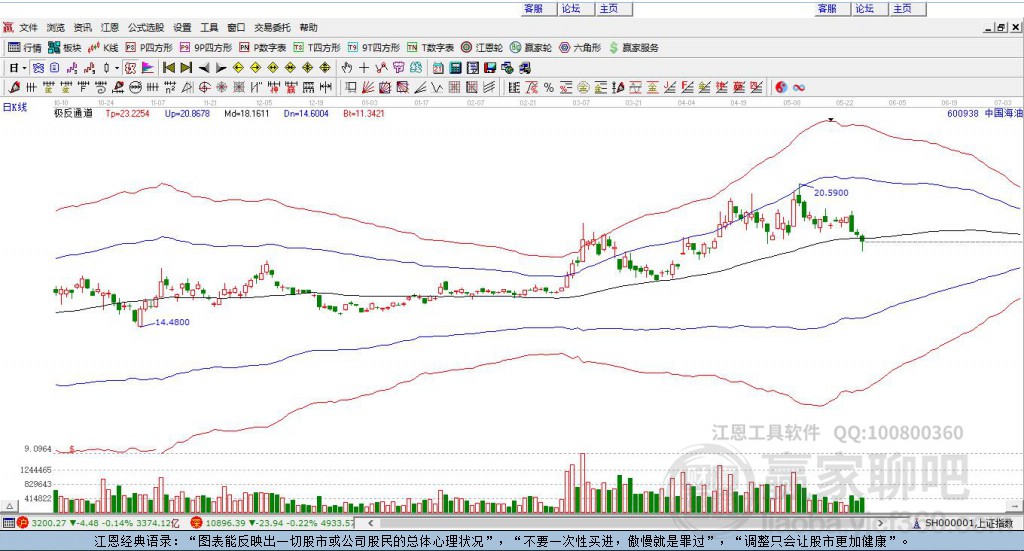Click the colorful flag chart icon
Image resolution: width=1024 pixels, height=551 pixels.
coord(148,68)
